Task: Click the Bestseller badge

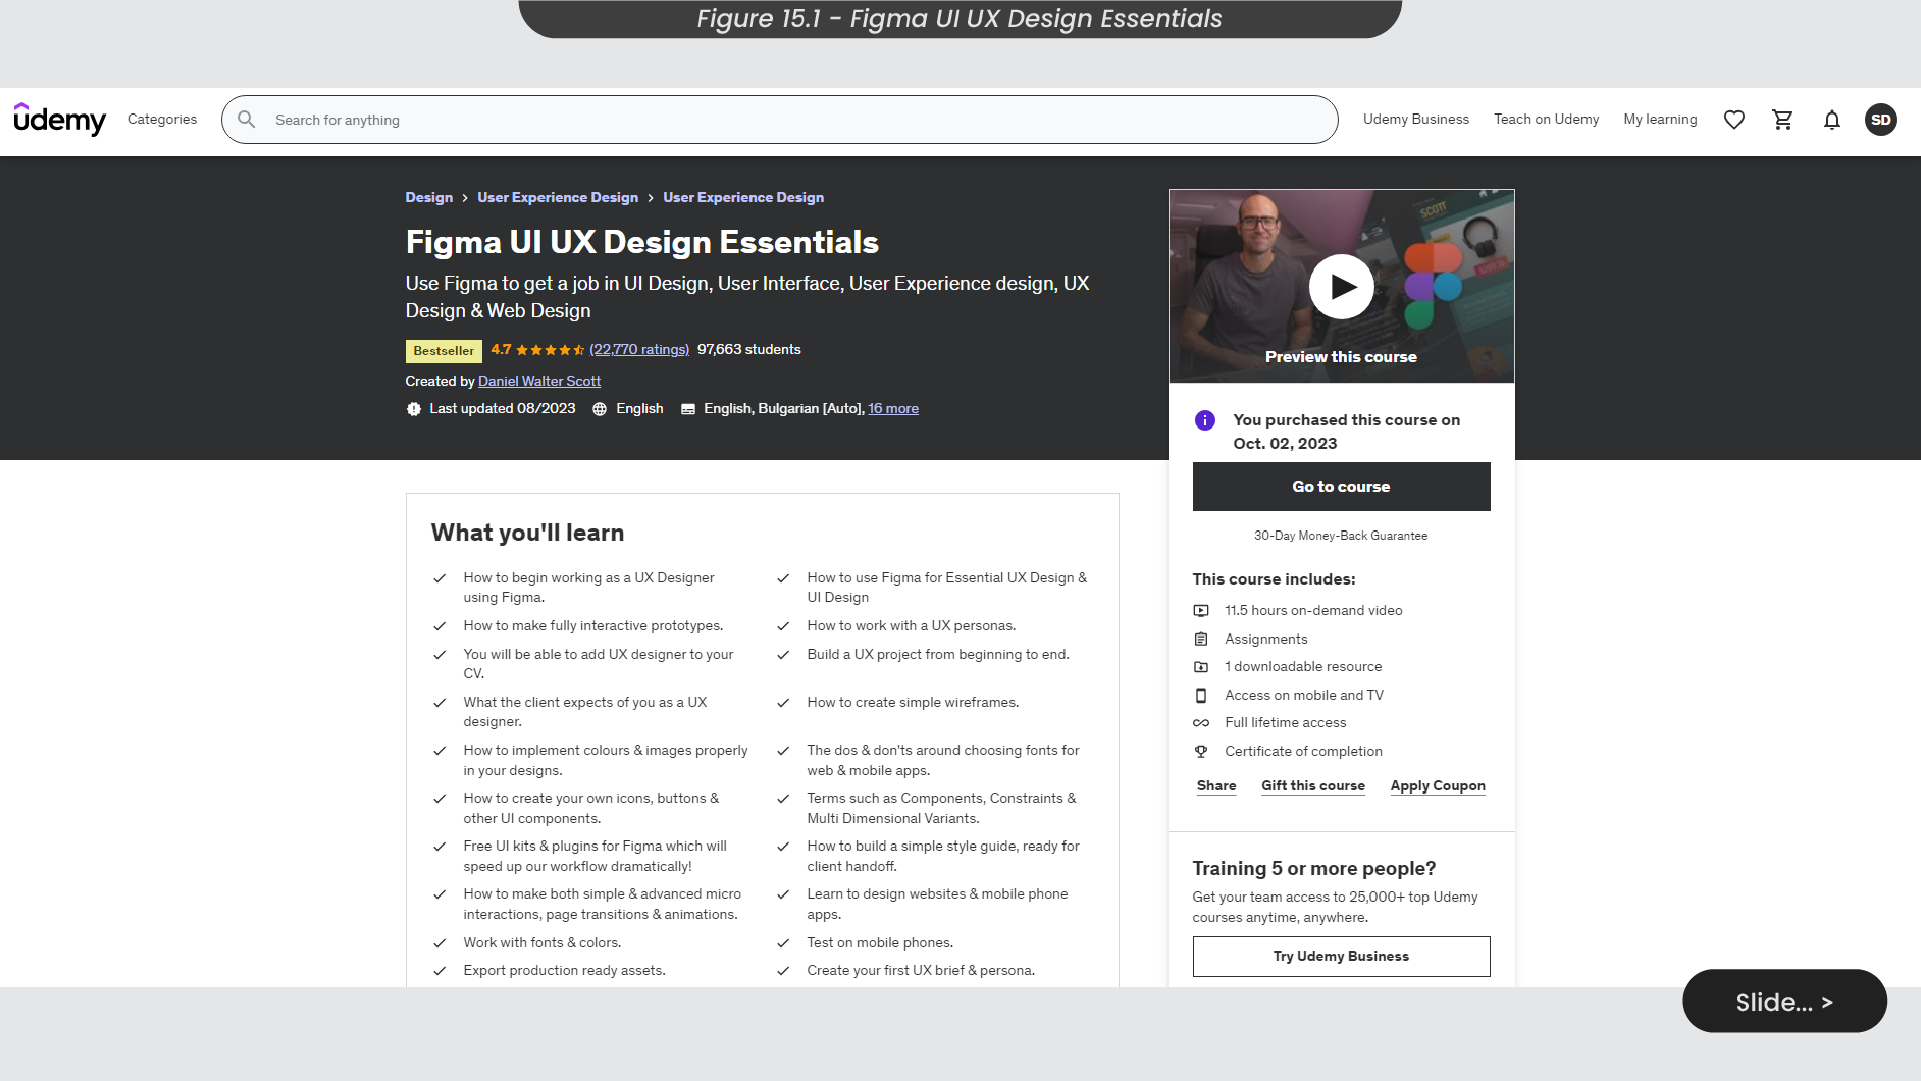Action: point(443,351)
